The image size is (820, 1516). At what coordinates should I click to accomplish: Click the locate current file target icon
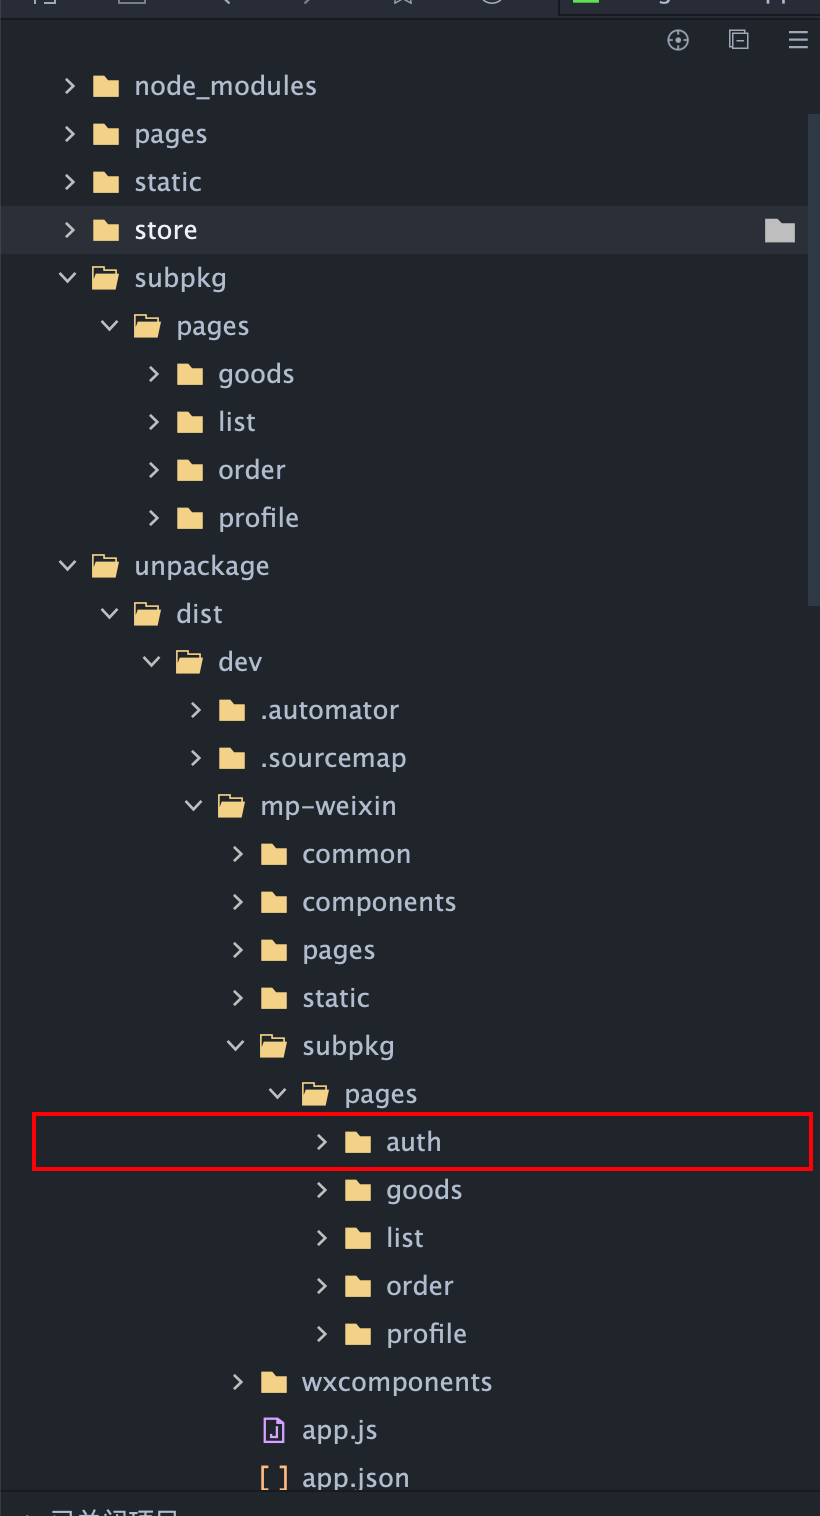coord(678,40)
